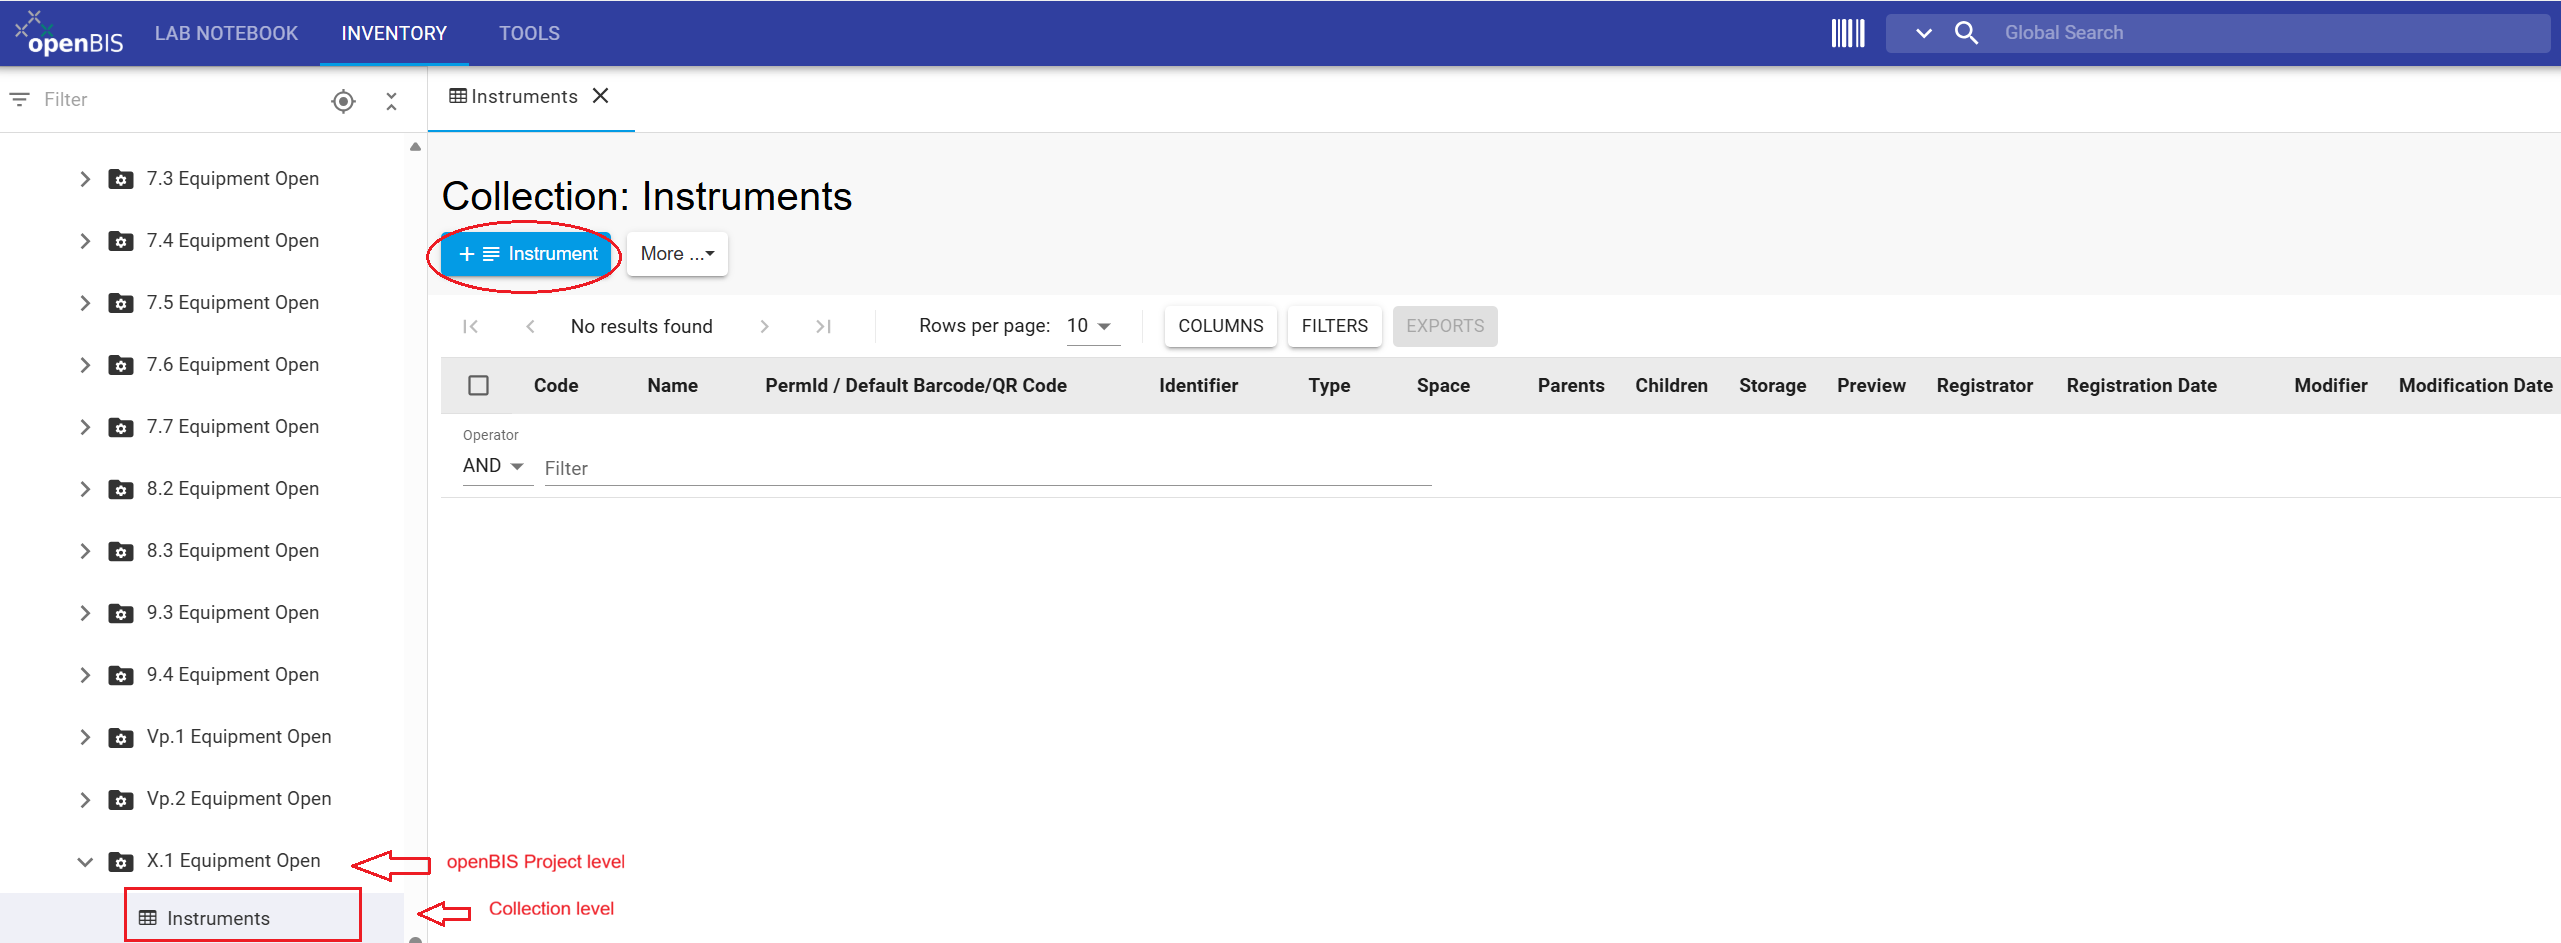Switch to LAB NOTEBOOK tab

pos(226,33)
